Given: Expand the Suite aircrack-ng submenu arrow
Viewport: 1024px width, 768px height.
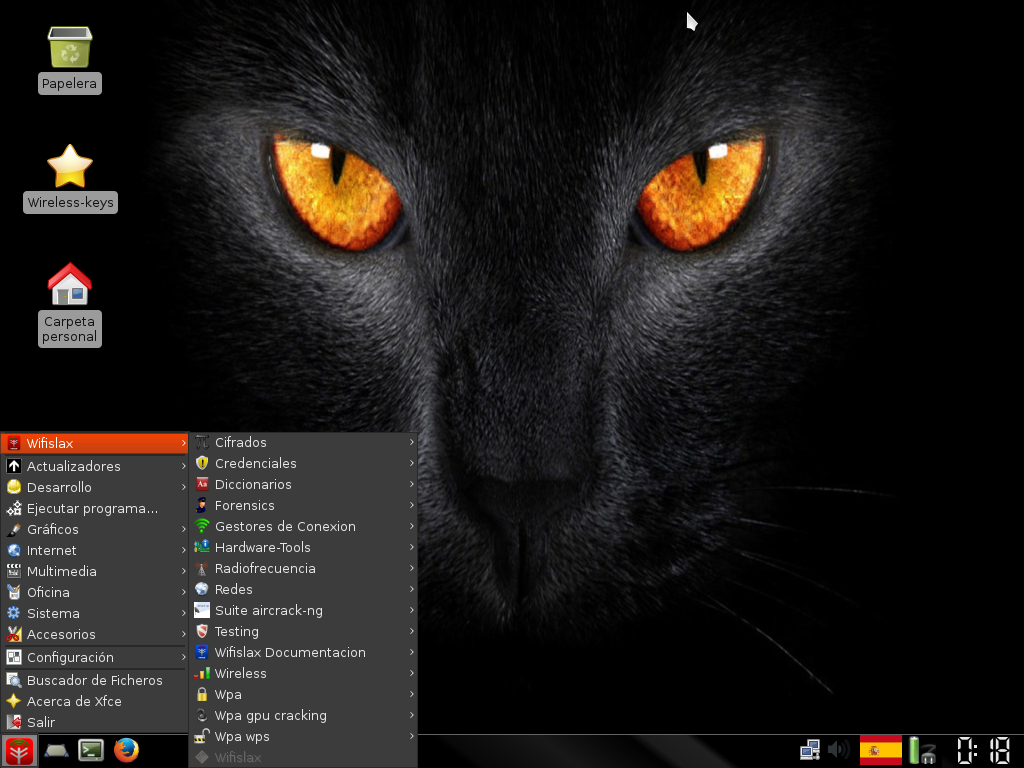Looking at the screenshot, I should tap(411, 610).
